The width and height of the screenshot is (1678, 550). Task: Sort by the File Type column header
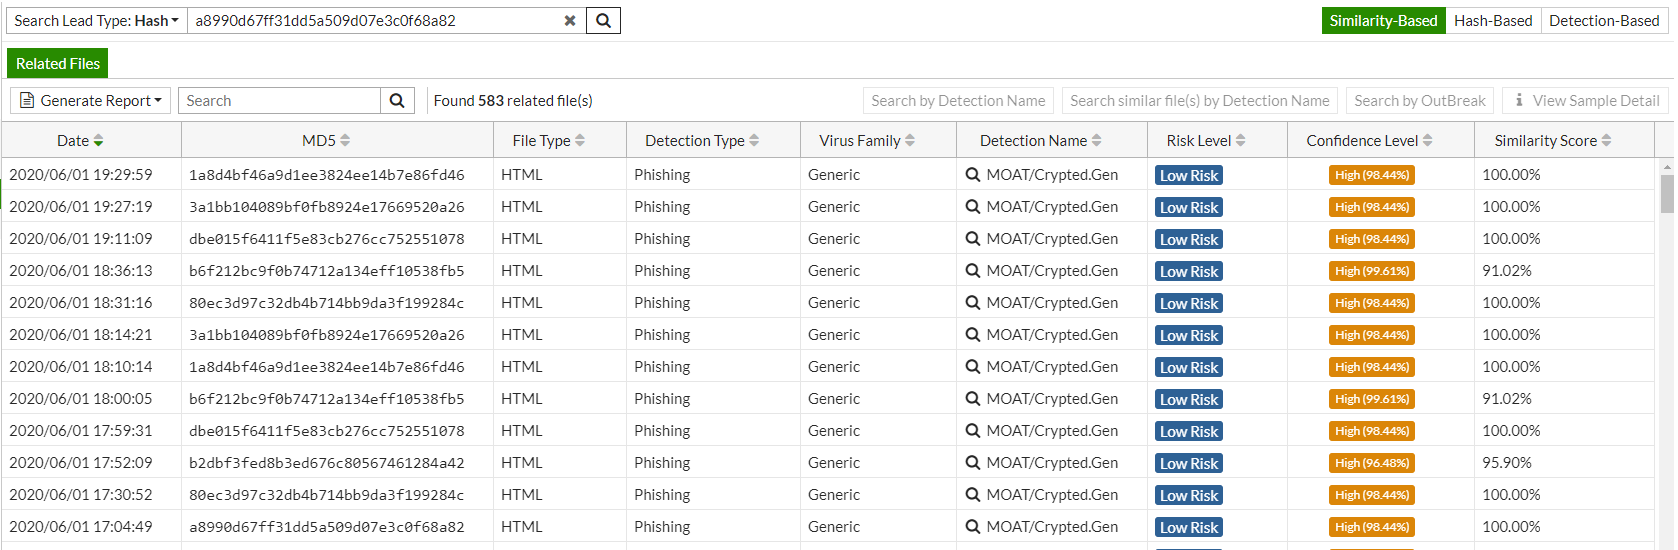coord(548,141)
